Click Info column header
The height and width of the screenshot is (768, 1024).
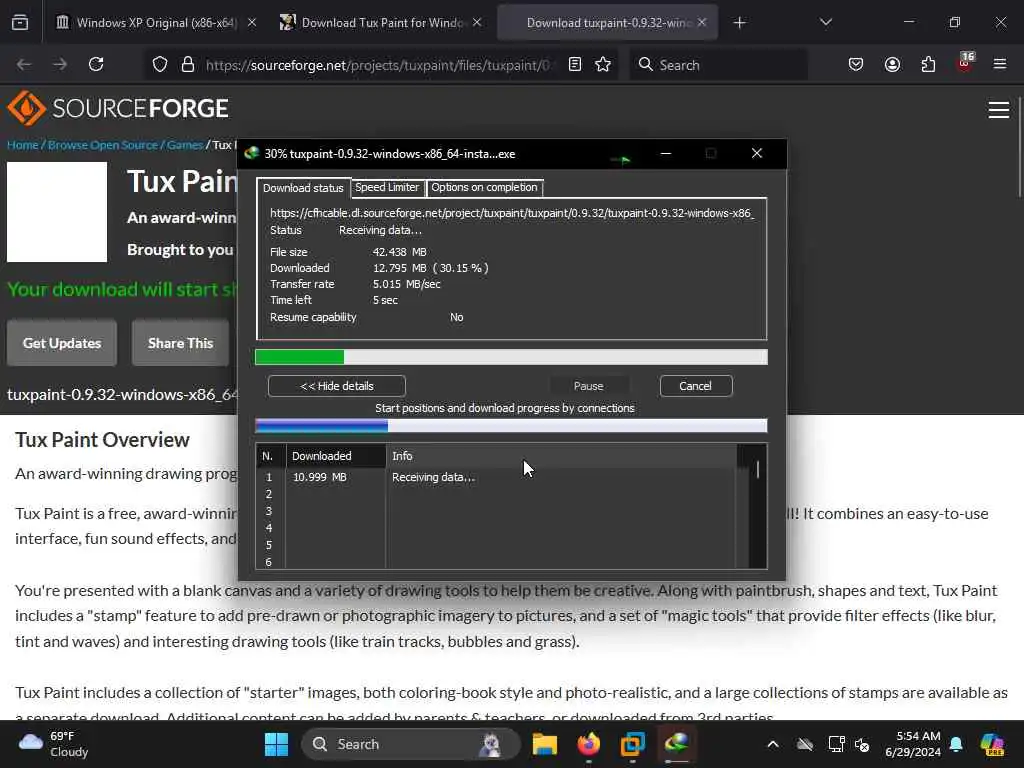click(560, 456)
